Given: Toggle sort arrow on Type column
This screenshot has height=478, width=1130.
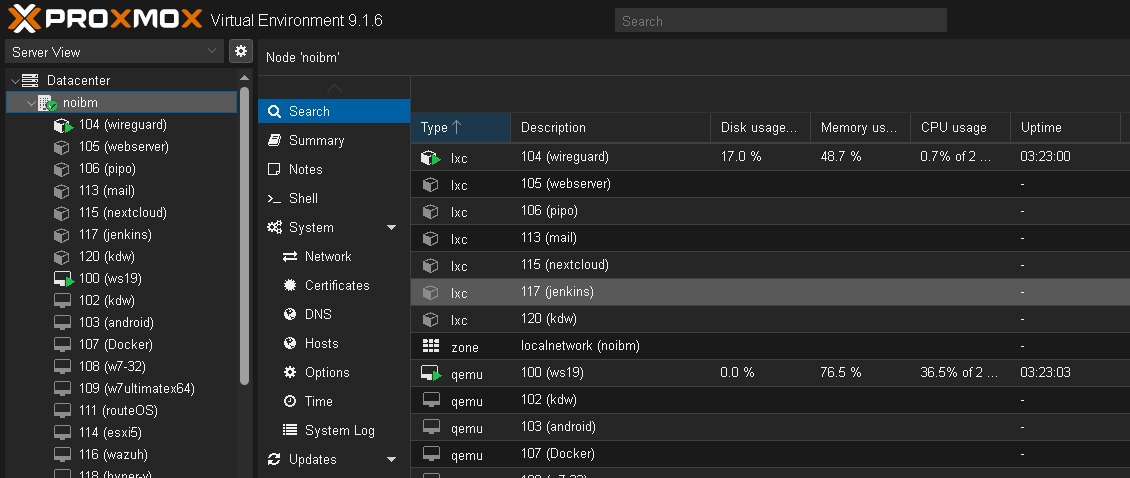Looking at the screenshot, I should [x=456, y=127].
